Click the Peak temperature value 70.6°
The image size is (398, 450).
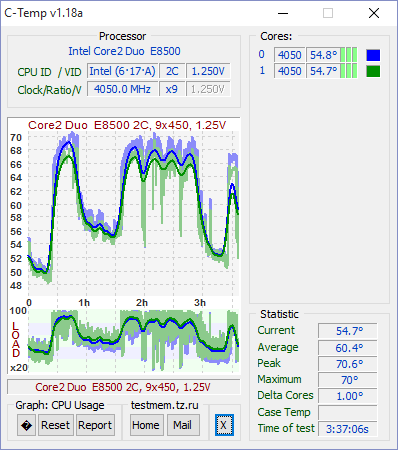point(348,364)
